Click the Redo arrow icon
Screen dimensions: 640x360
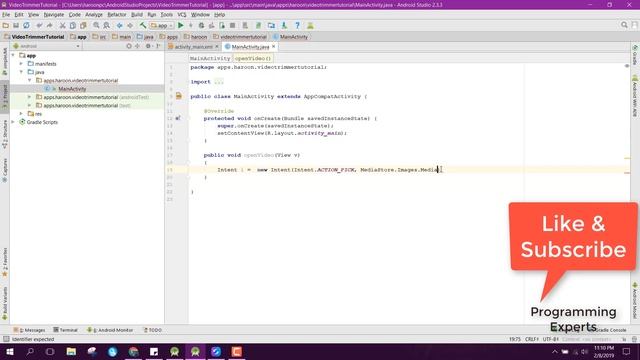[x=50, y=25]
